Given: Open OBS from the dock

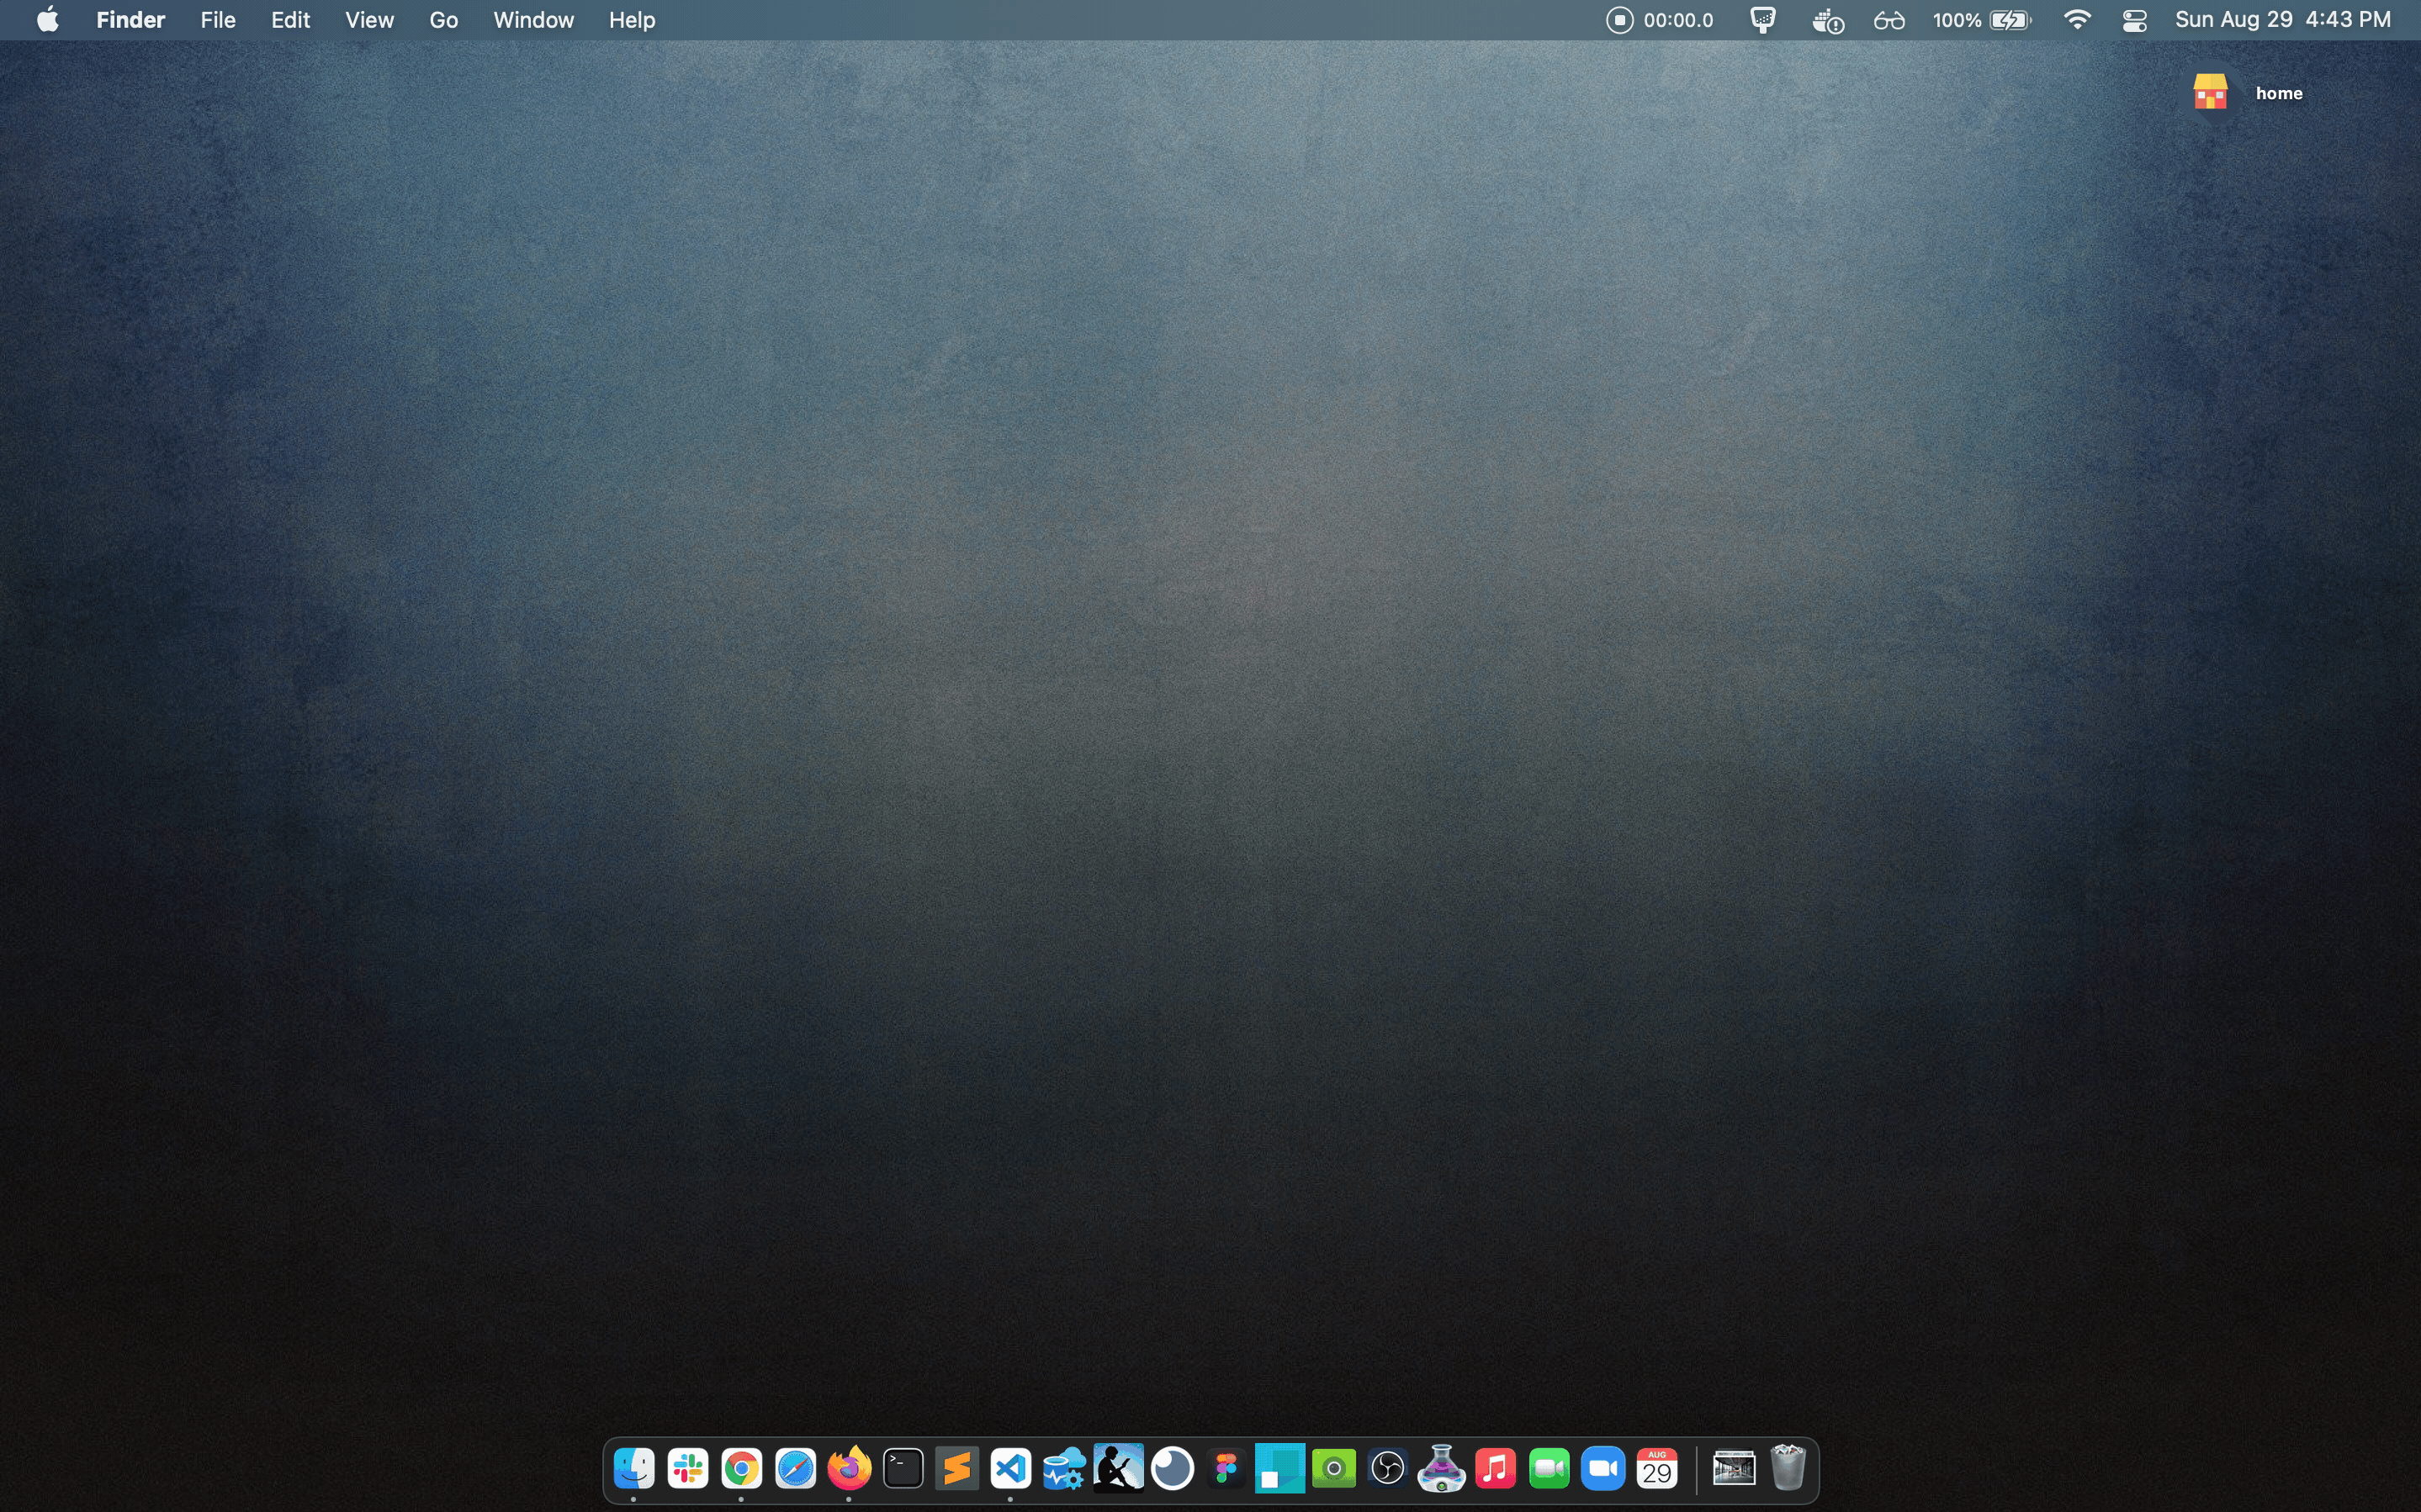Looking at the screenshot, I should (x=1388, y=1468).
